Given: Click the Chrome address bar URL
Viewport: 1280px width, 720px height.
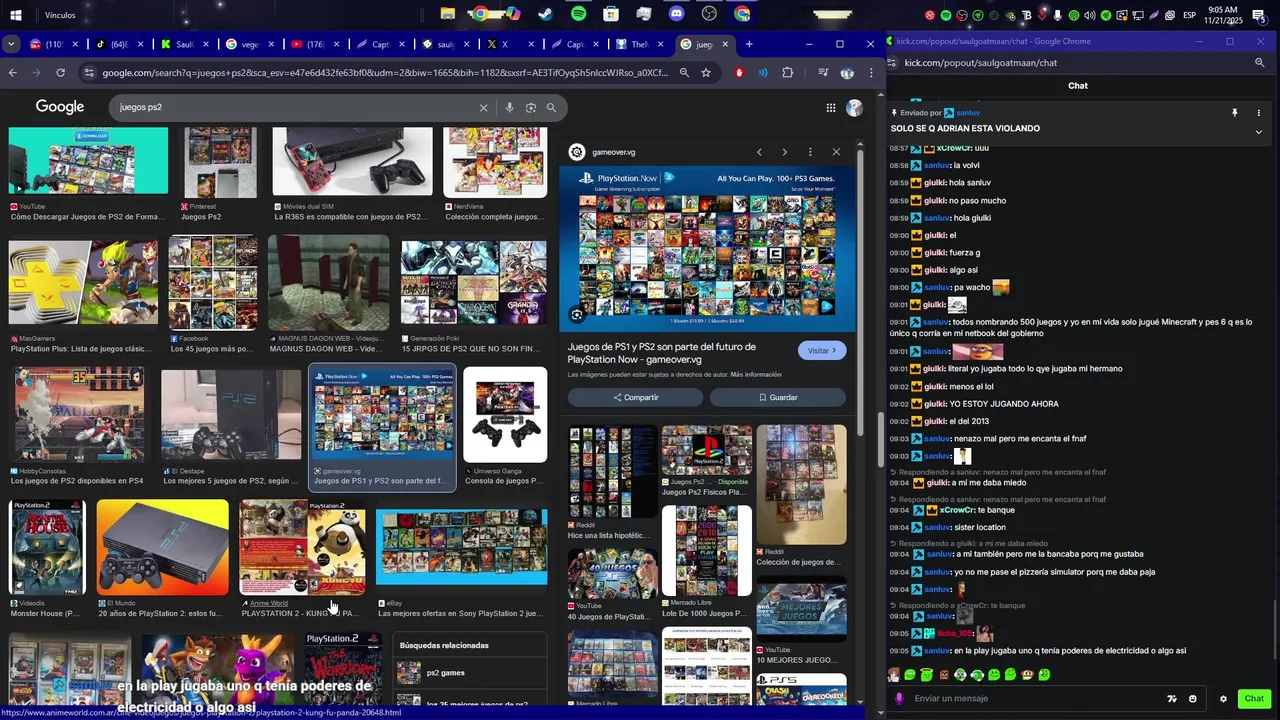Looking at the screenshot, I should pyautogui.click(x=384, y=73).
